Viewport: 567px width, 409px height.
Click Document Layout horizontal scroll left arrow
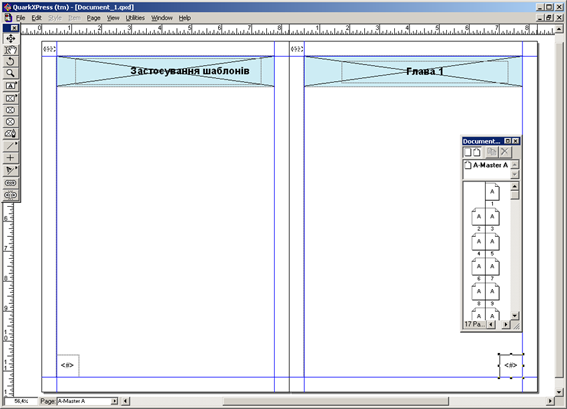pyautogui.click(x=491, y=324)
